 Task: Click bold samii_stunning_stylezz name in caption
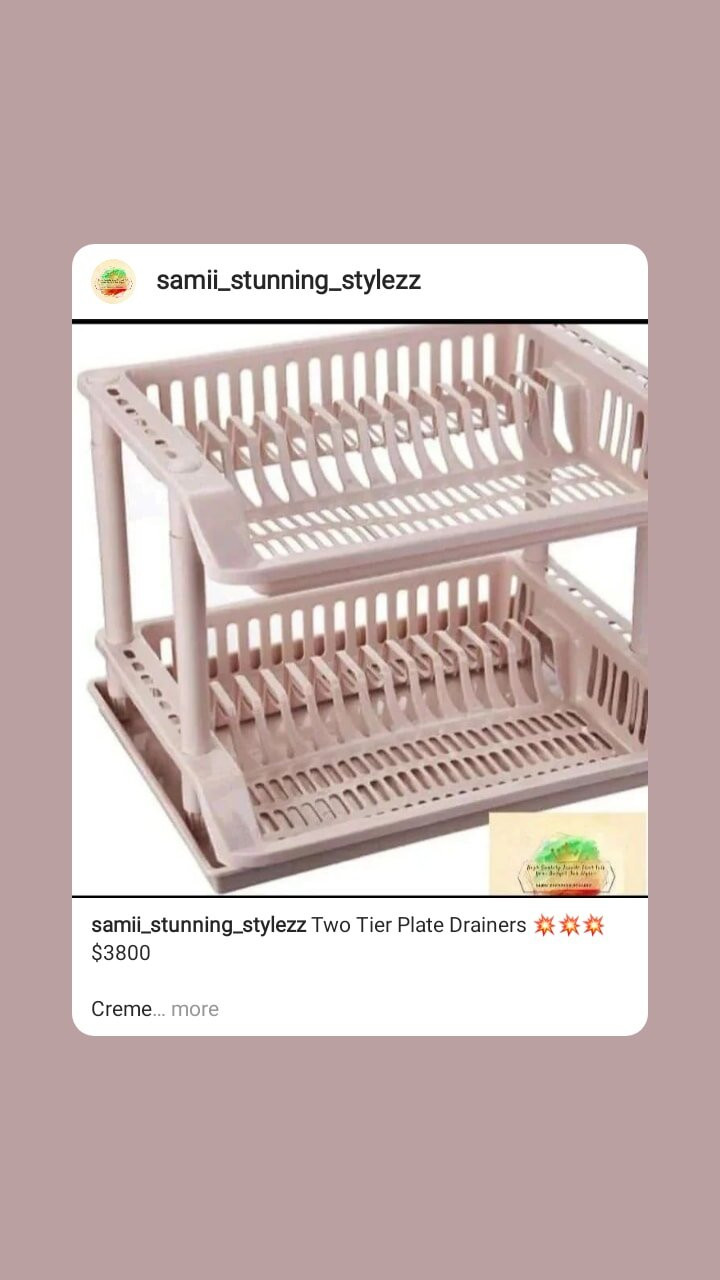[198, 925]
